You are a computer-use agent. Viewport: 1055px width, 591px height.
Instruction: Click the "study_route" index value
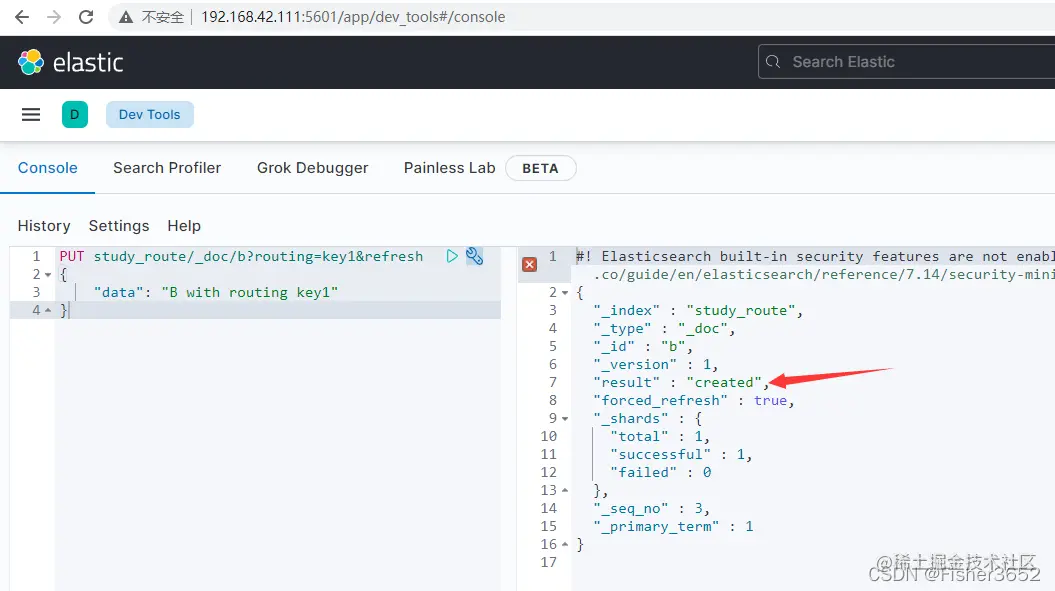tap(741, 310)
